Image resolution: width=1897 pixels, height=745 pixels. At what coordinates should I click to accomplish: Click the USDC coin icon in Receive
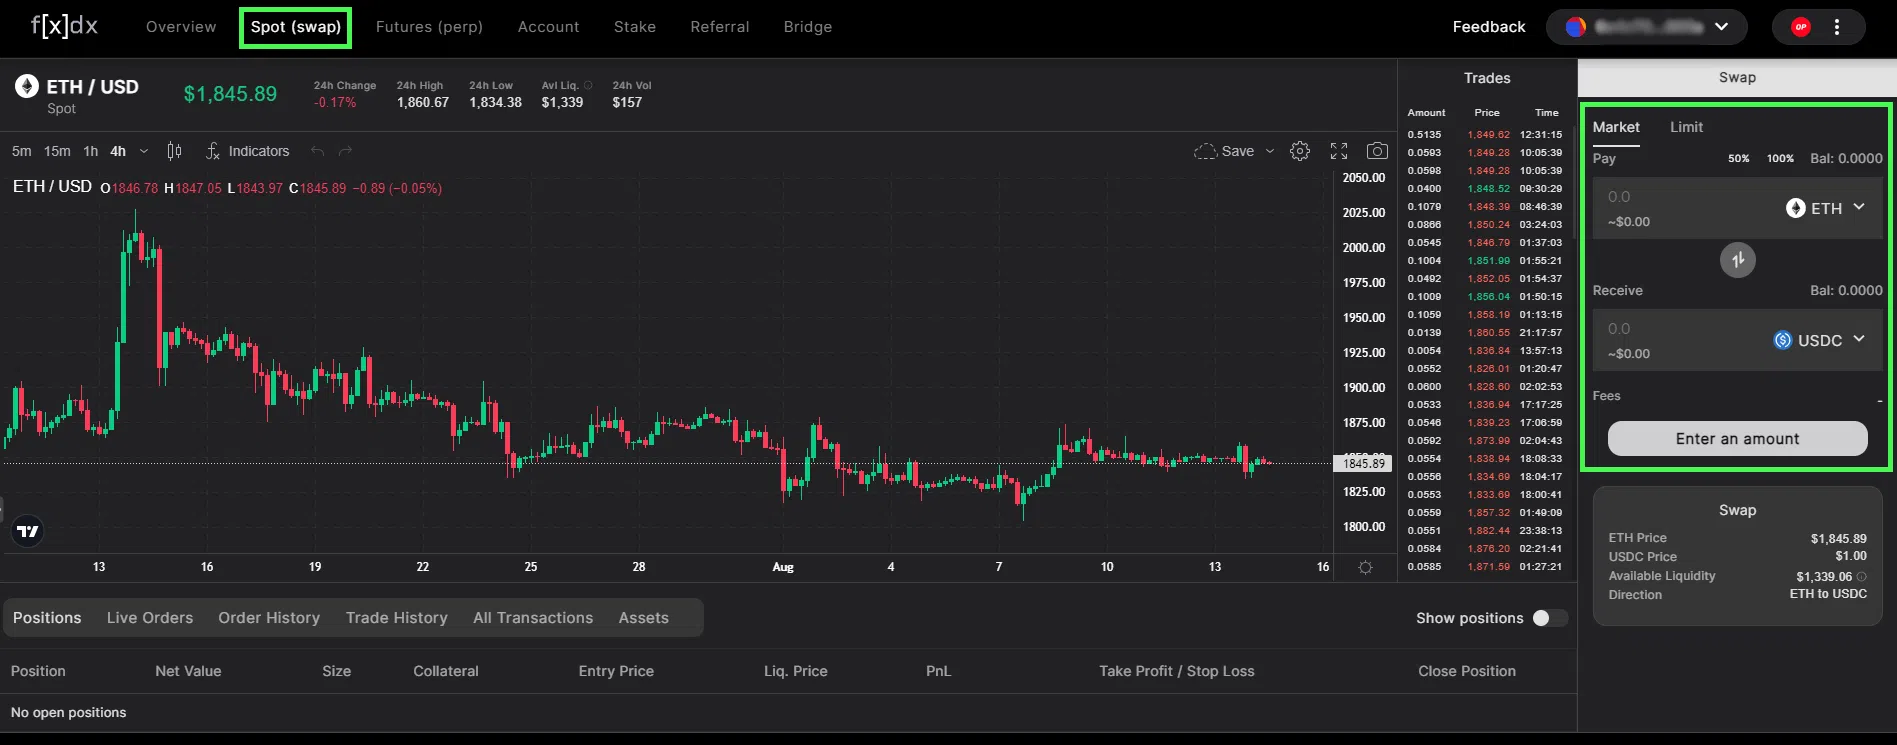(1783, 340)
